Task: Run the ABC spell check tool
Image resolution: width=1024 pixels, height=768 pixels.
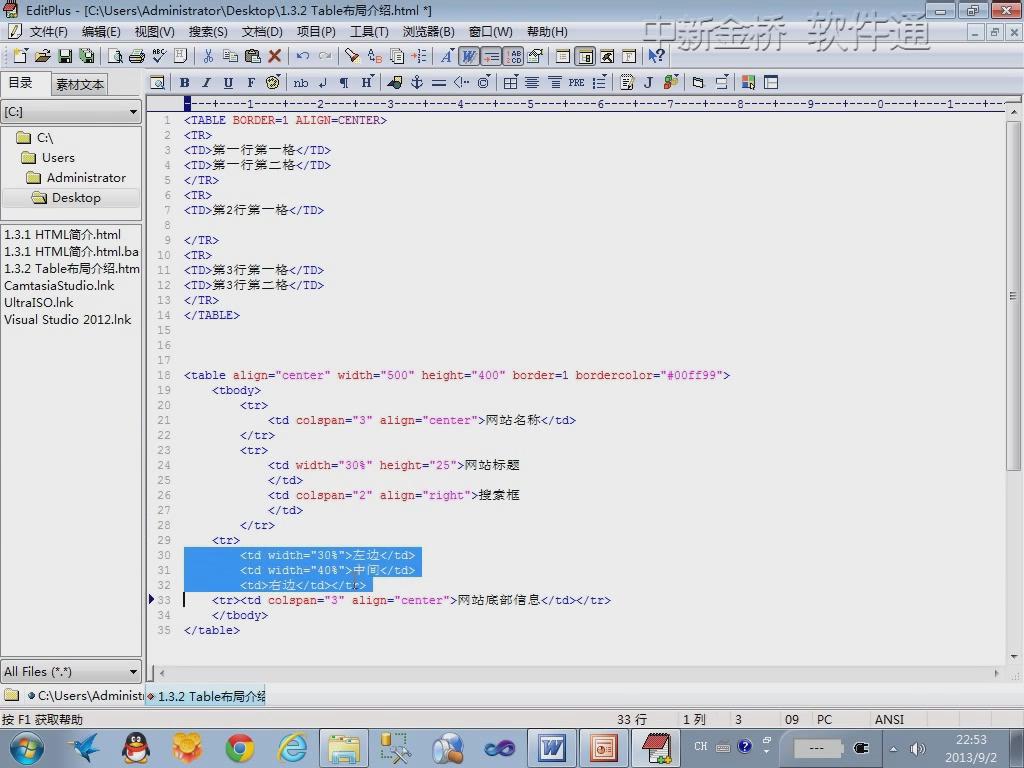Action: point(159,56)
